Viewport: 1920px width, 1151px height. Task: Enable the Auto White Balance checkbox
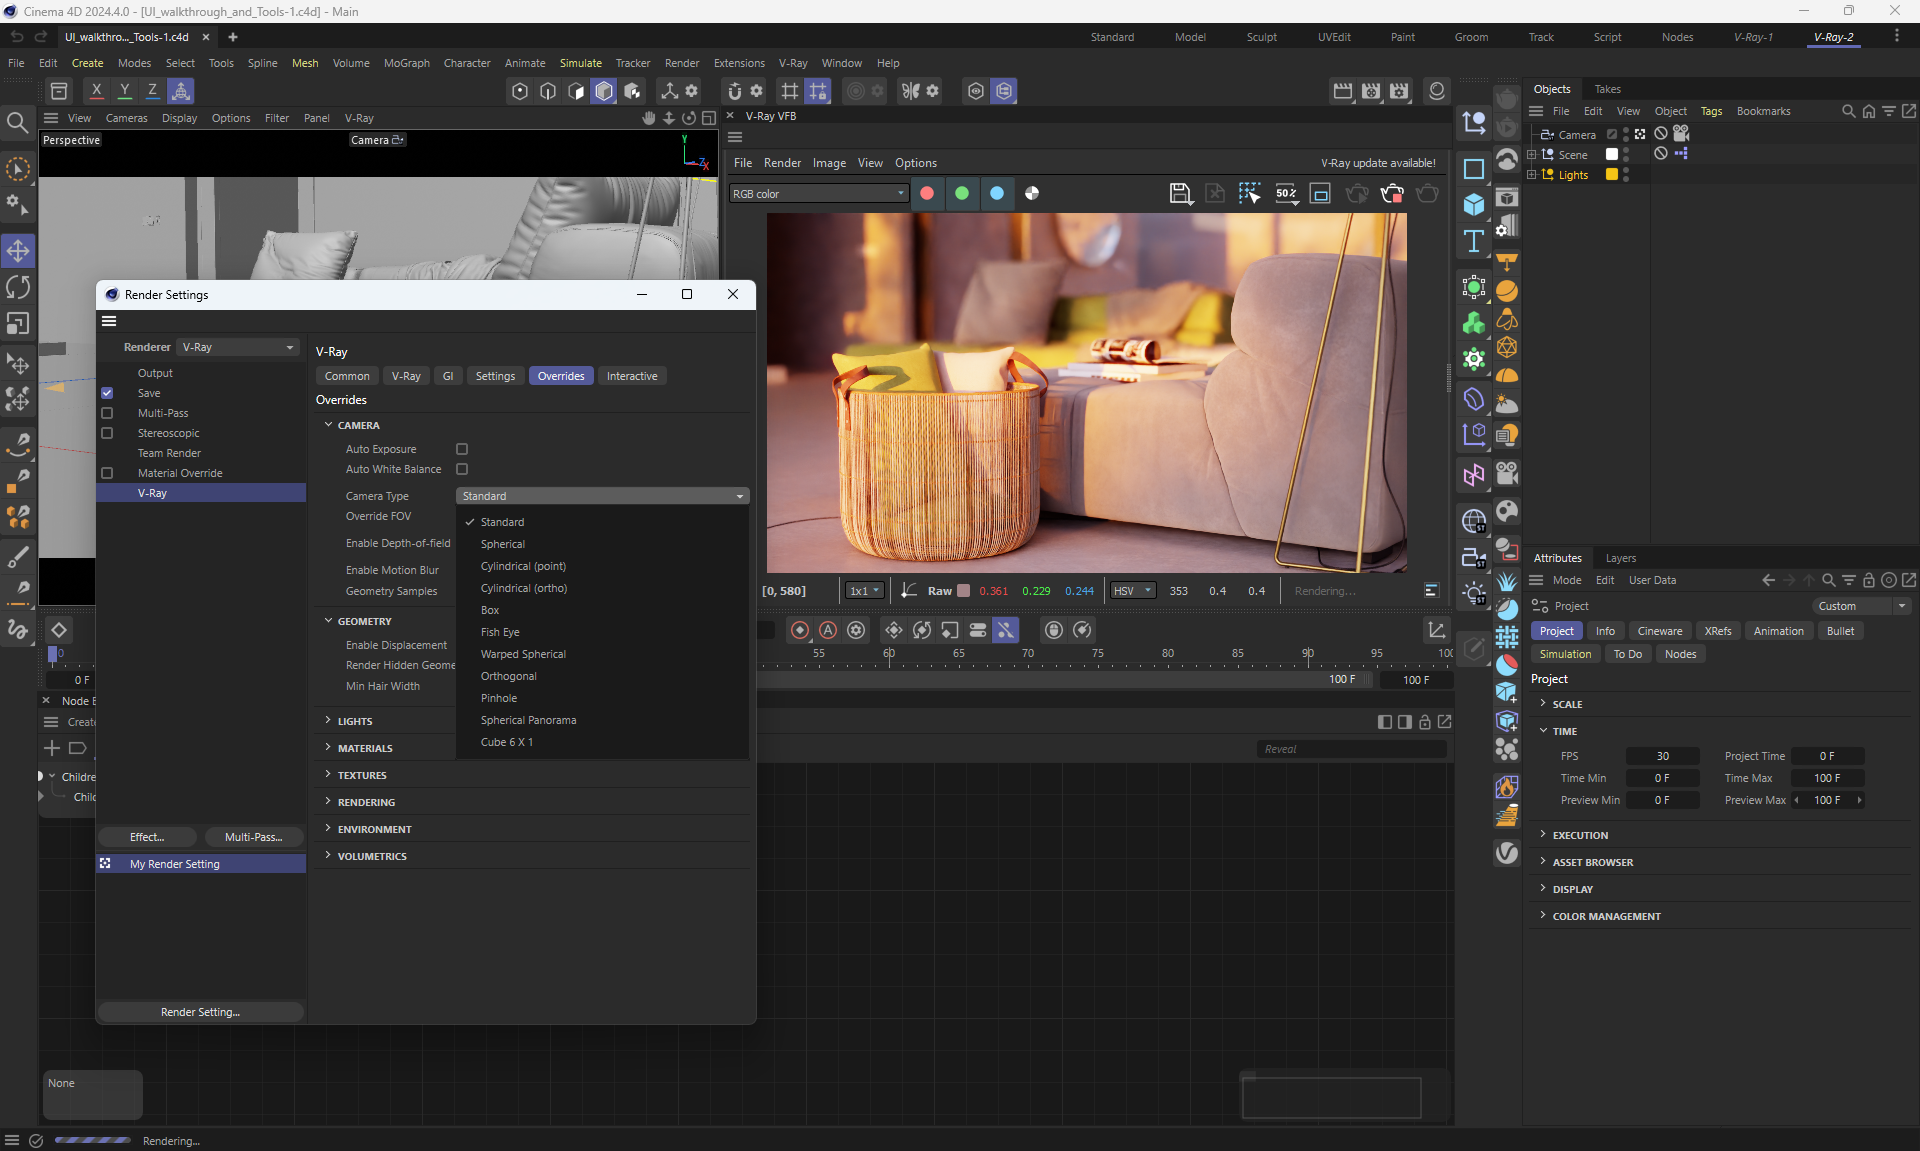tap(462, 469)
